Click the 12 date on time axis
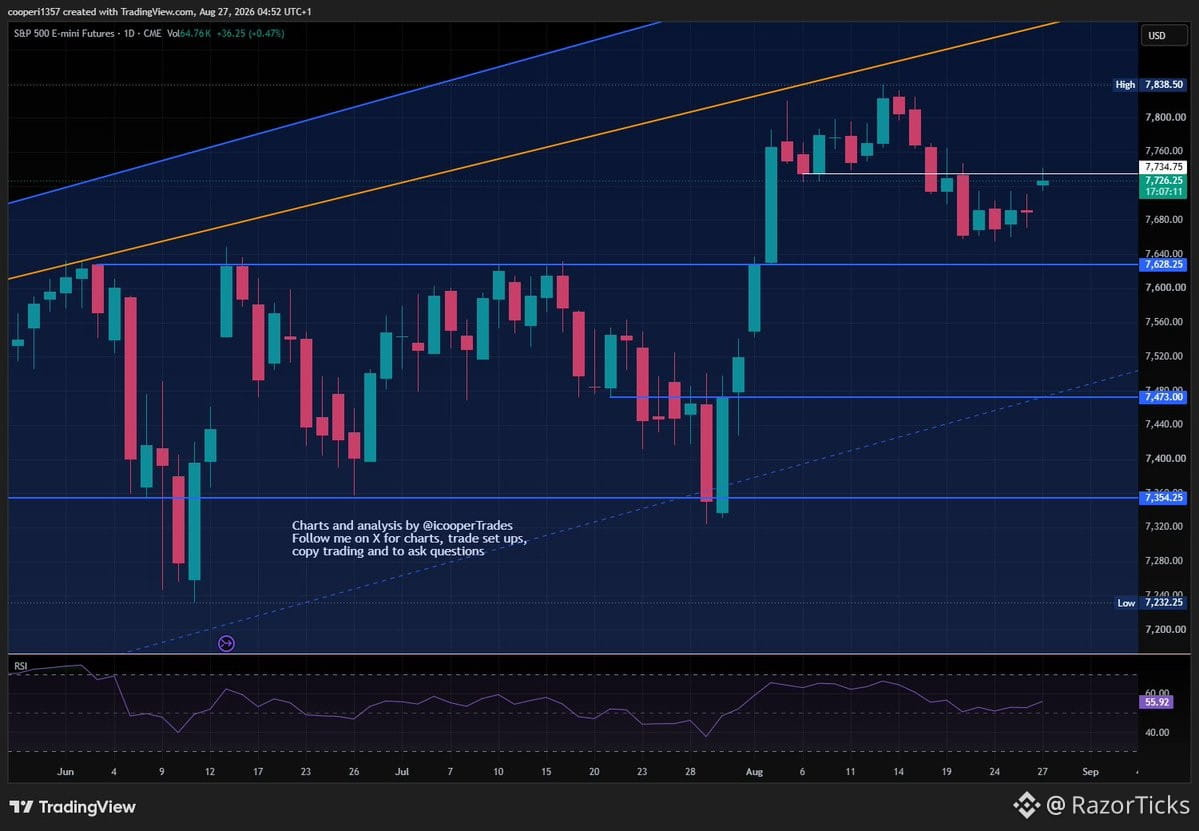This screenshot has width=1199, height=831. 210,771
